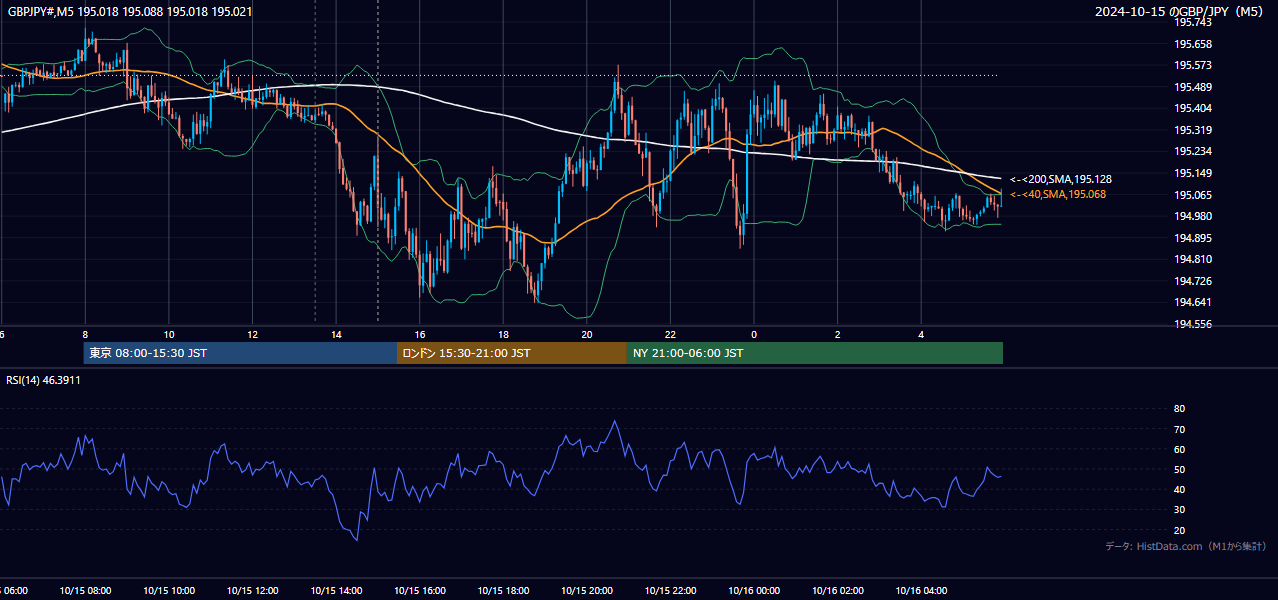Click the RSI(14) 46.3911 indicator label

[44, 380]
